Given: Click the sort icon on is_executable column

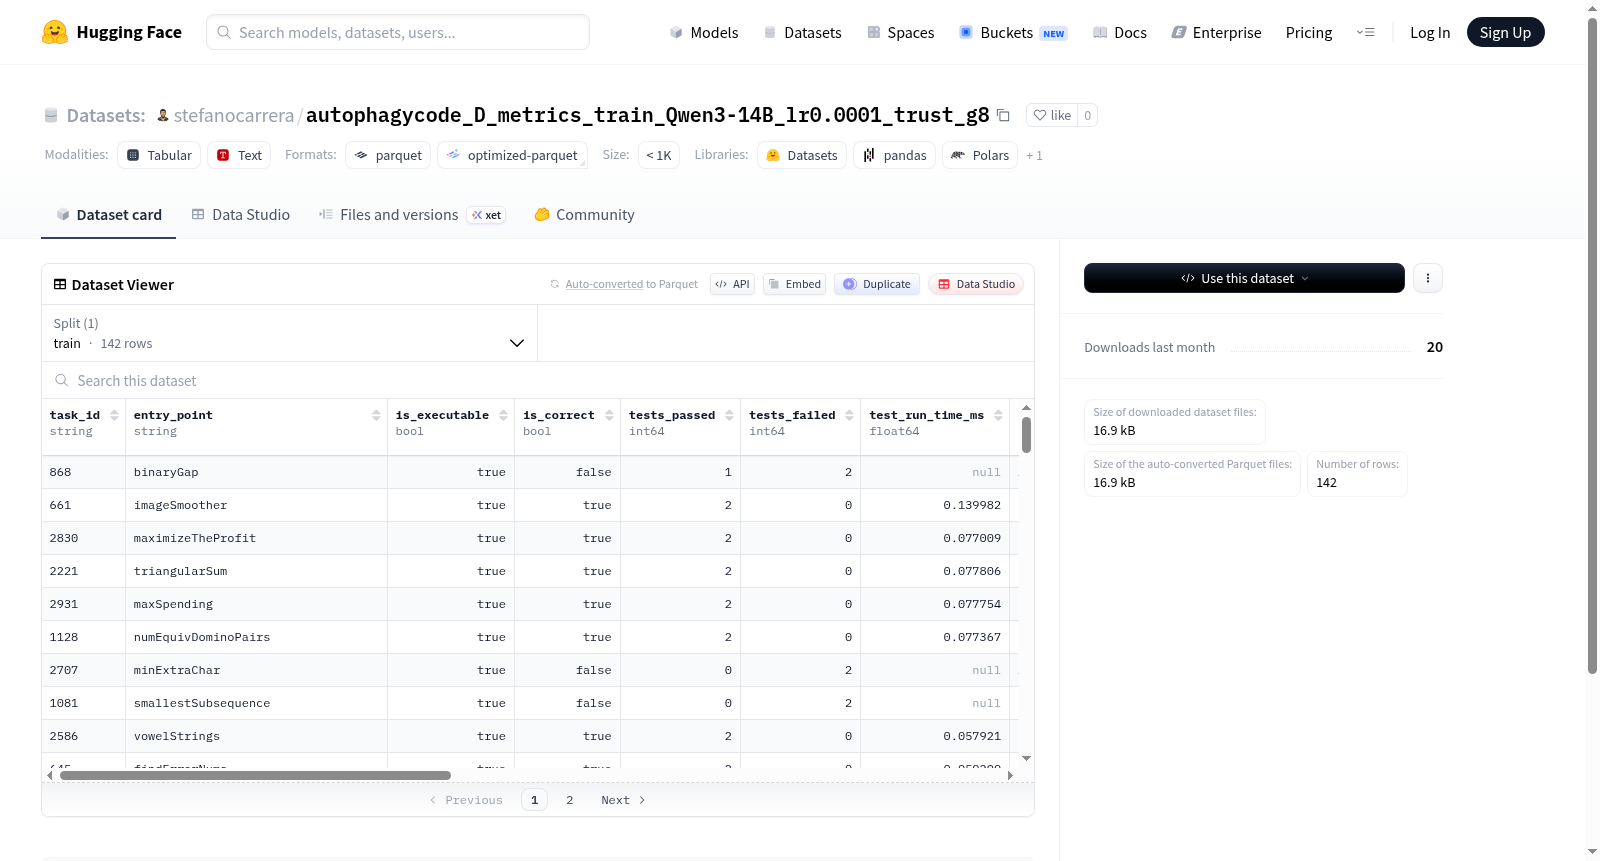Looking at the screenshot, I should (x=503, y=415).
